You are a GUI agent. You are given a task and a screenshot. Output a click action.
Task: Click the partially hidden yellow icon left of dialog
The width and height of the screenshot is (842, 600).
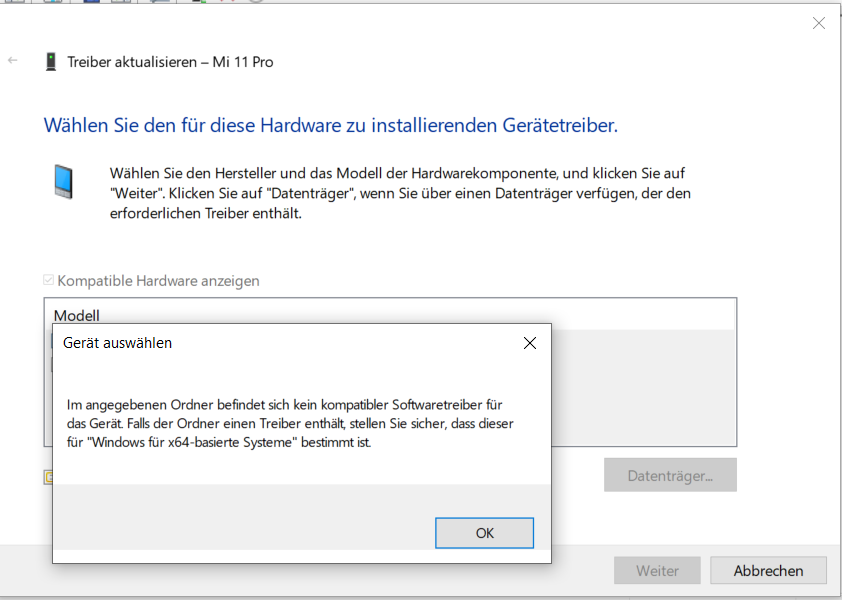coord(47,477)
